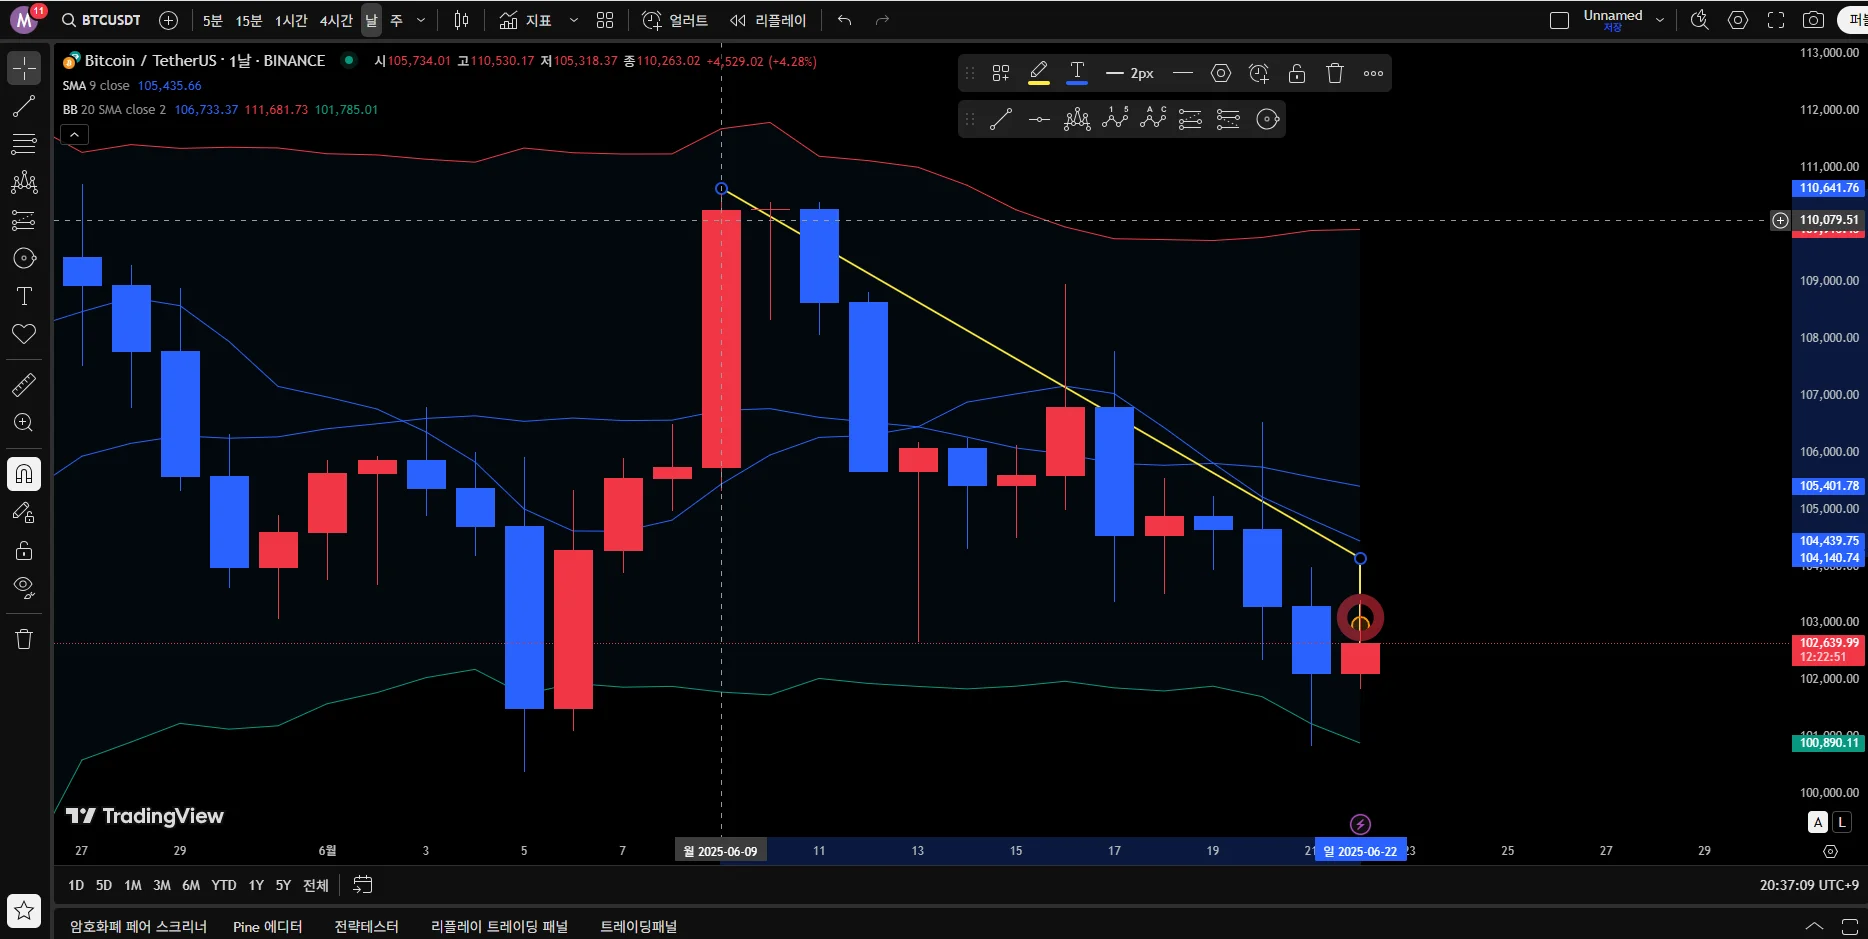Toggle hide all drawings eye icon
Viewport: 1868px width, 939px height.
click(x=24, y=587)
